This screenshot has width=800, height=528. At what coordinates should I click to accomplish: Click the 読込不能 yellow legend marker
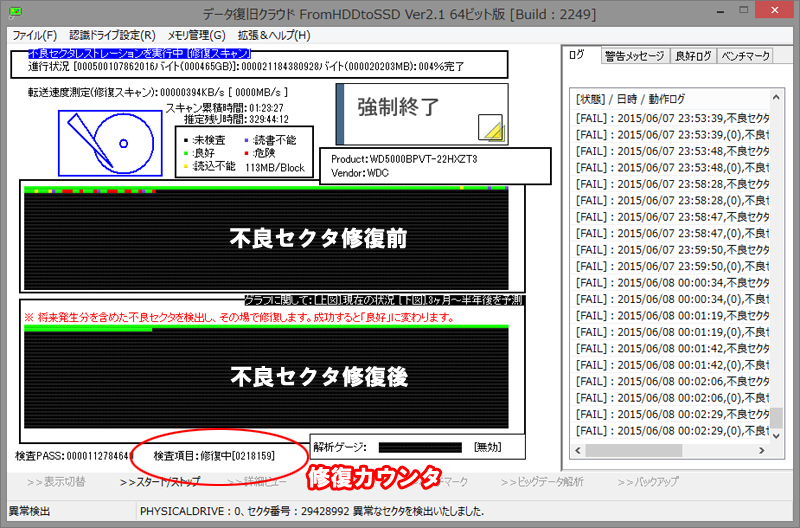(186, 167)
